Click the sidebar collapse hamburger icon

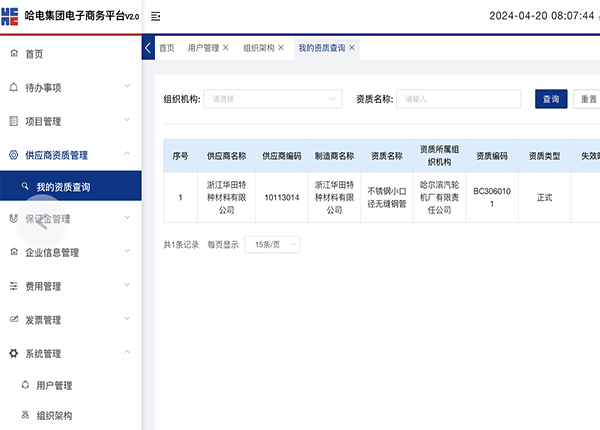tap(156, 16)
